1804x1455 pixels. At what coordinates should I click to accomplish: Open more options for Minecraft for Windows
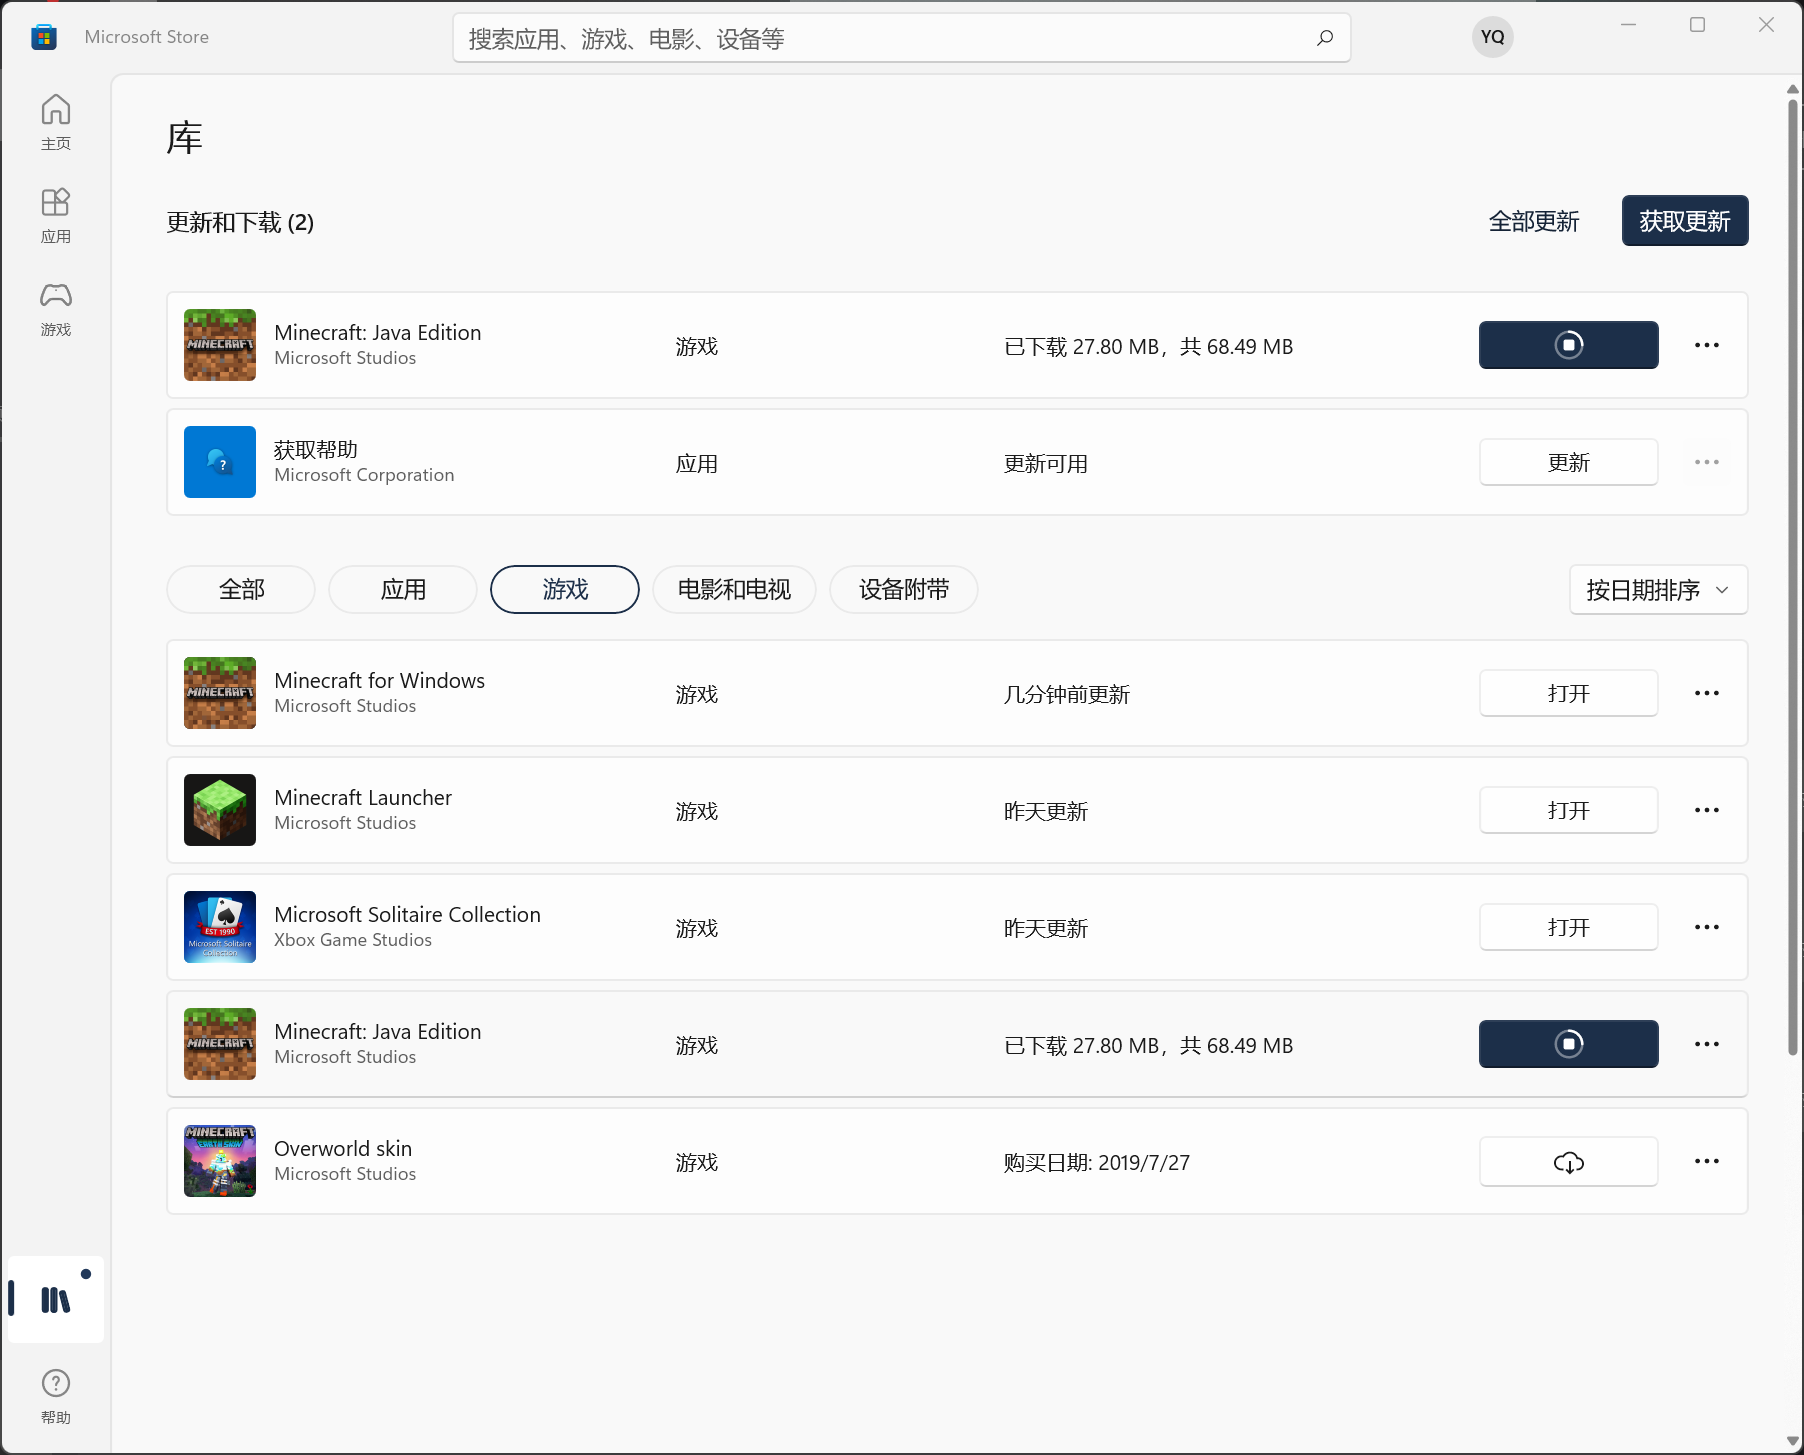[1707, 693]
